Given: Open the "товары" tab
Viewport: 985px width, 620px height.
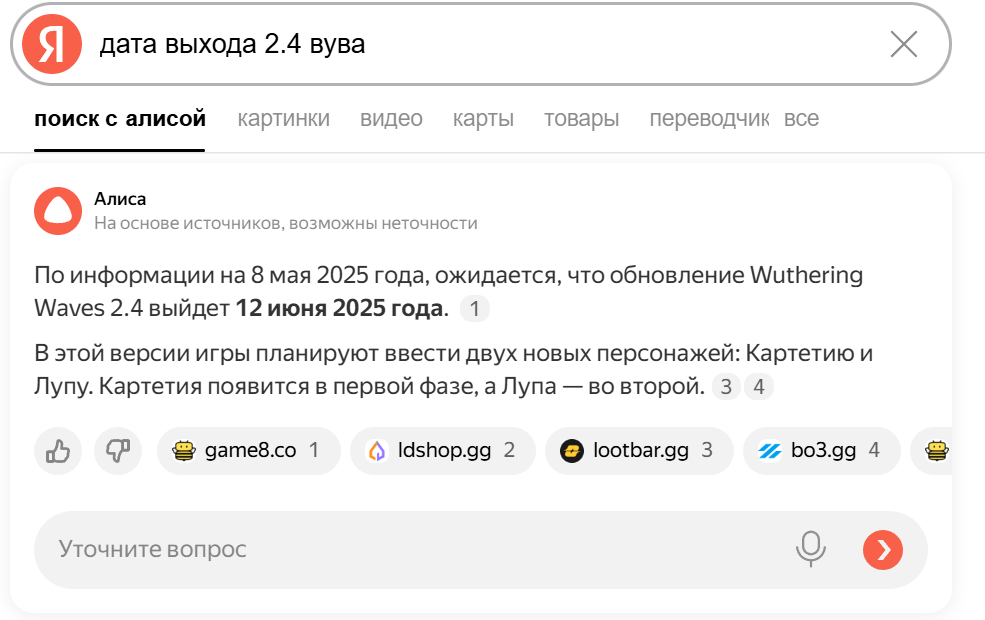Looking at the screenshot, I should [581, 119].
